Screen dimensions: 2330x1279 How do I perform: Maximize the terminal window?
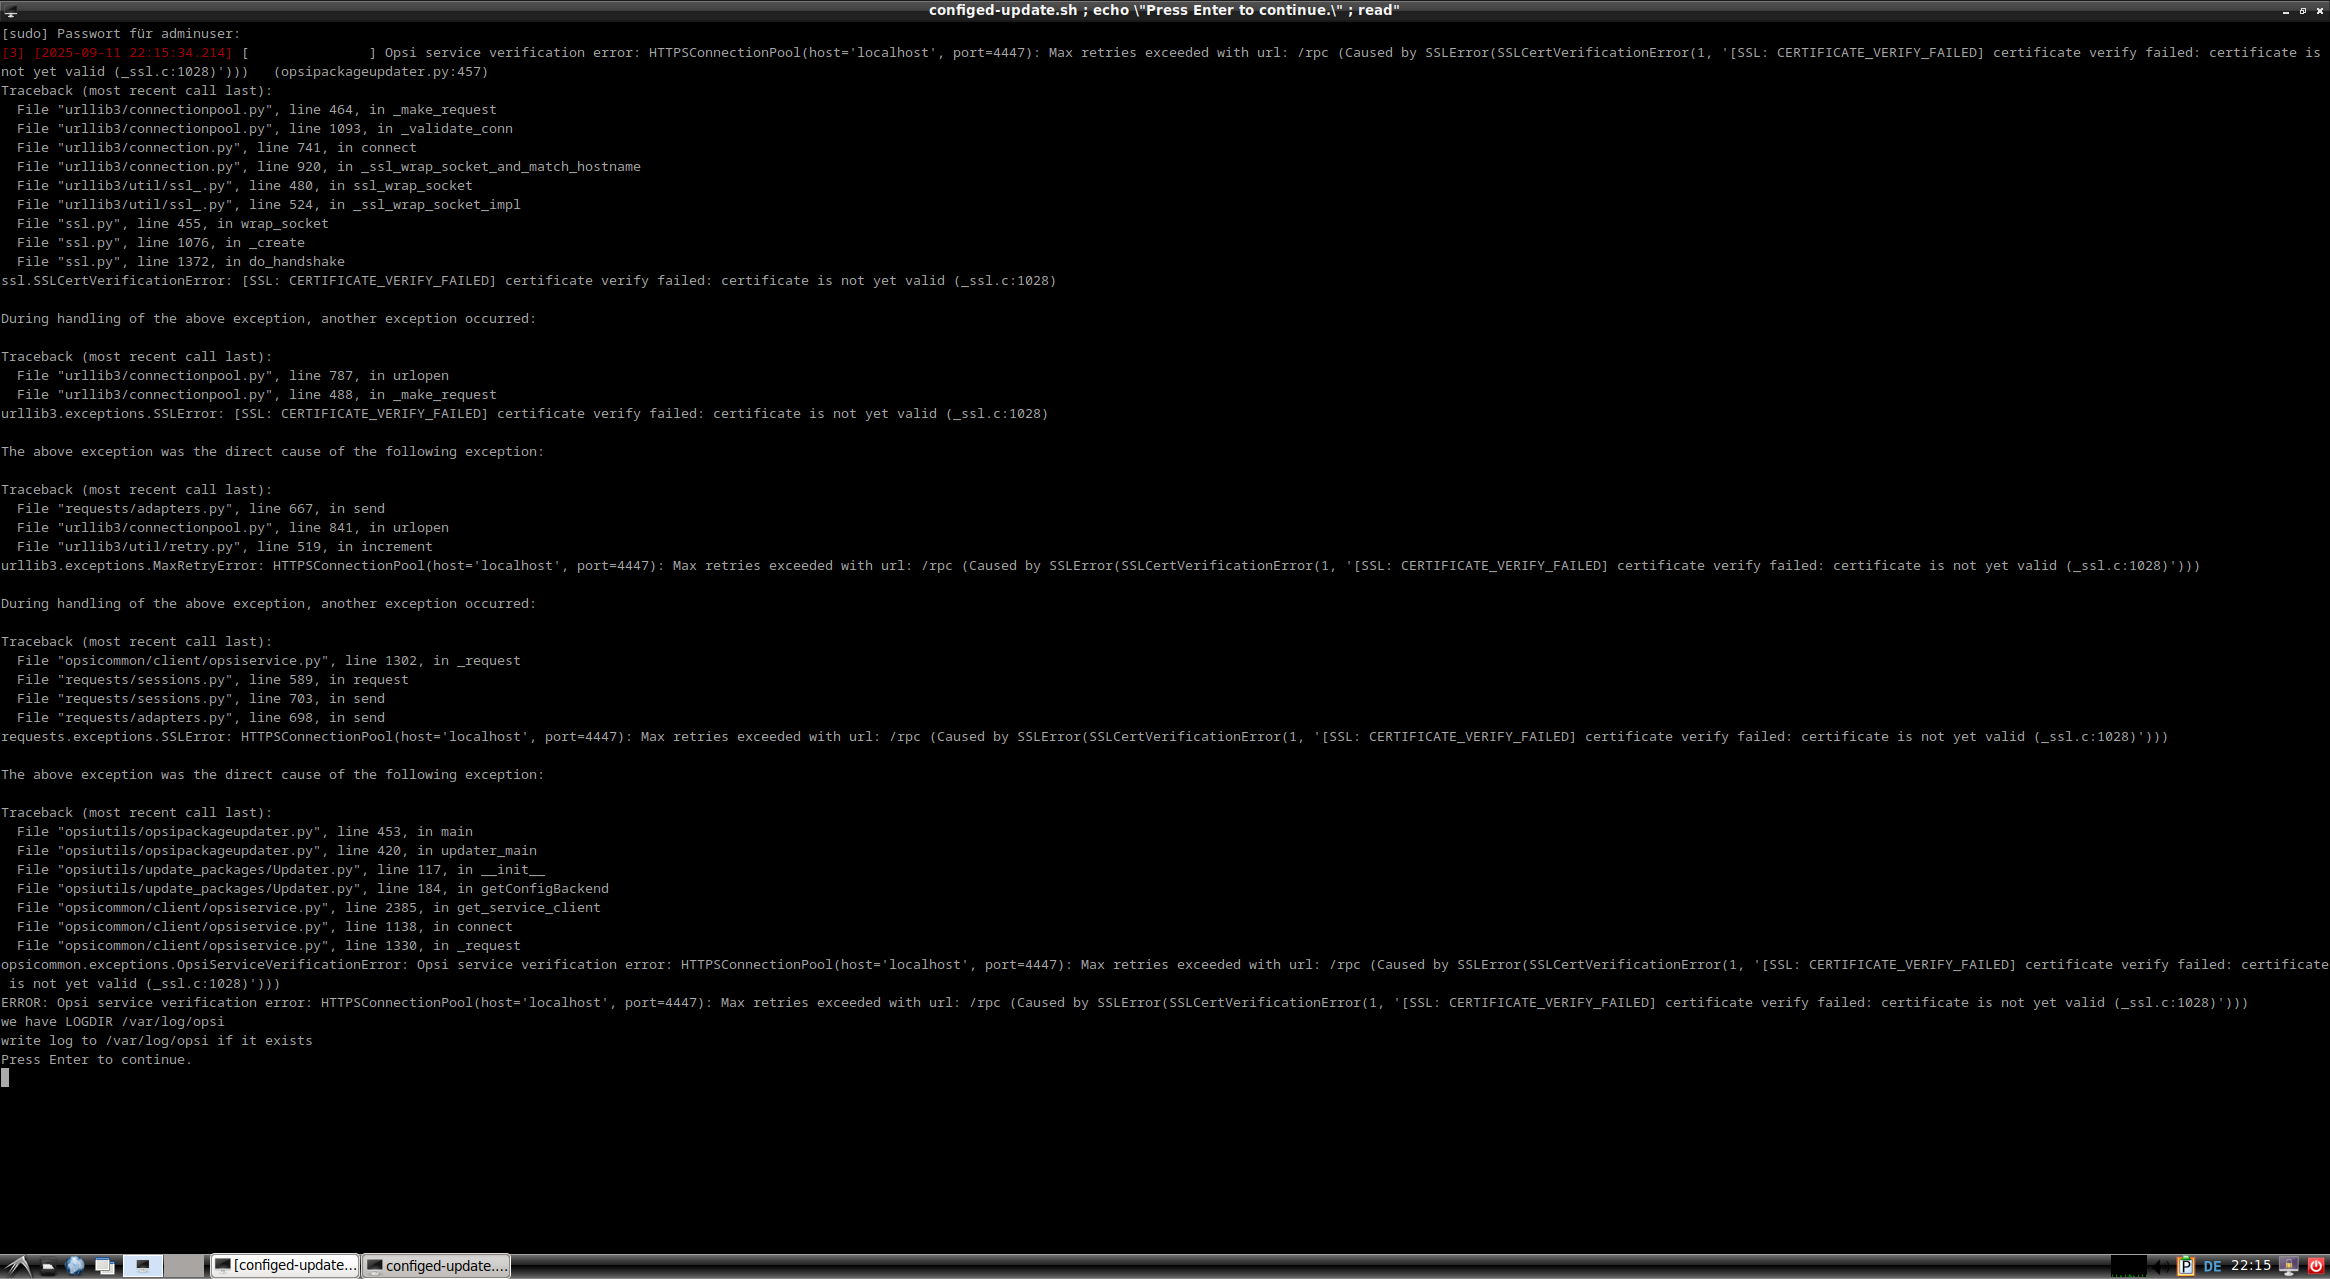2302,11
